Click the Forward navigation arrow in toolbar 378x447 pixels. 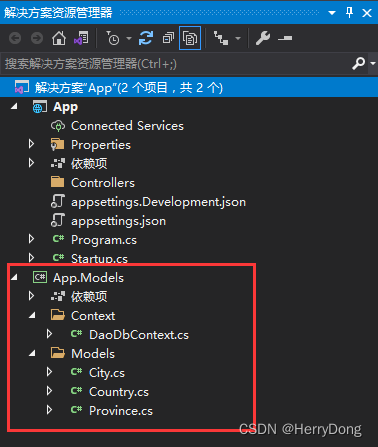pyautogui.click(x=37, y=38)
